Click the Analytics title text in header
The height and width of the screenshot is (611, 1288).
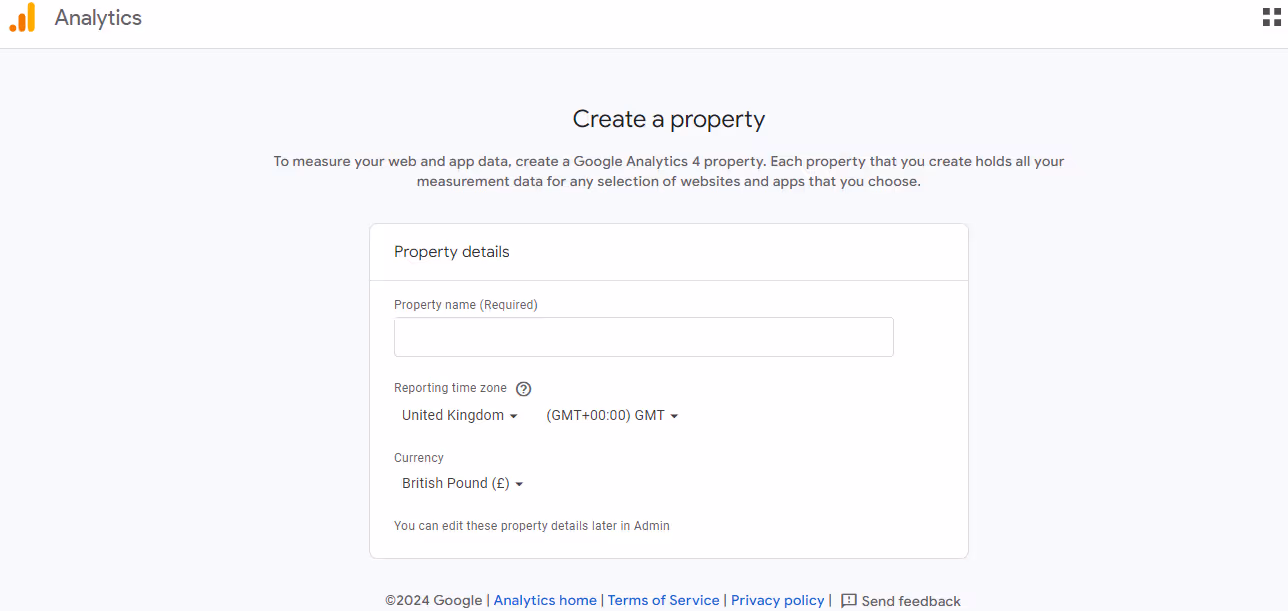click(98, 17)
